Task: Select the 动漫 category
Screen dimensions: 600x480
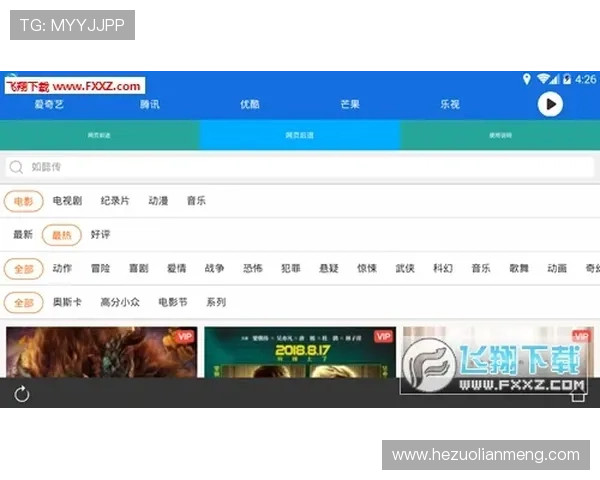Action: click(x=158, y=201)
